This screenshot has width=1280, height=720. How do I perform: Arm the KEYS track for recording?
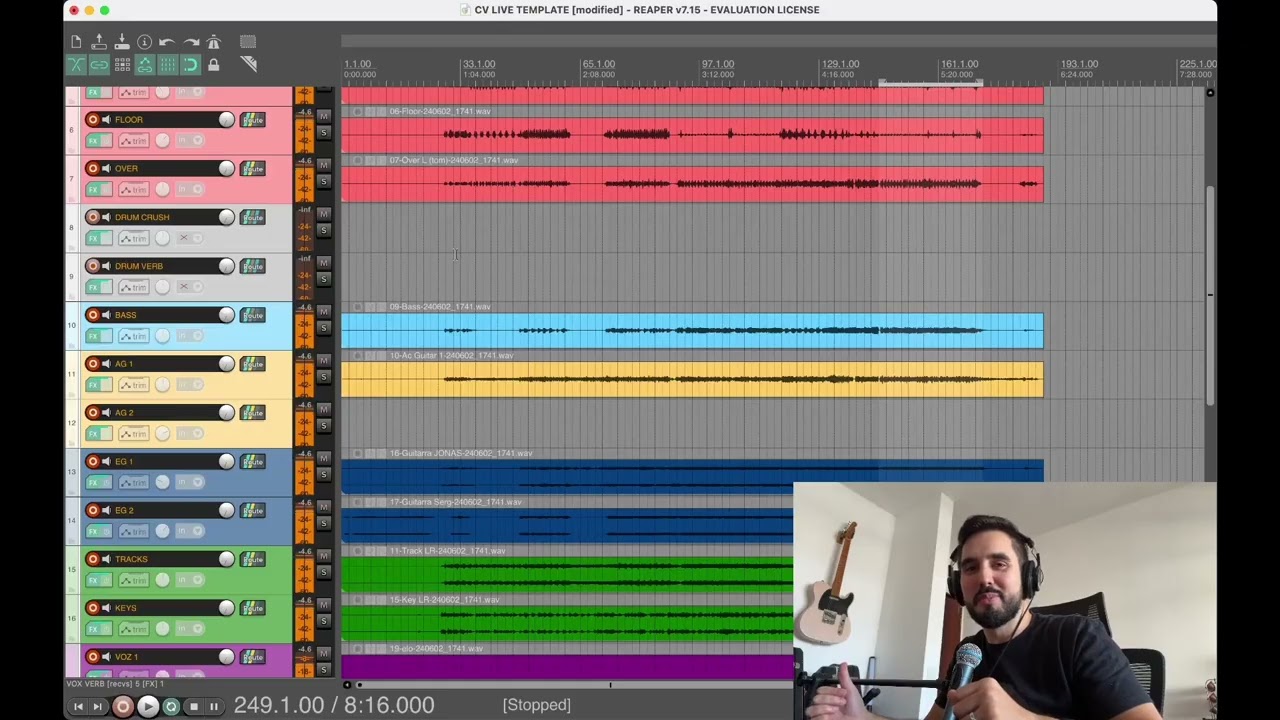coord(93,608)
